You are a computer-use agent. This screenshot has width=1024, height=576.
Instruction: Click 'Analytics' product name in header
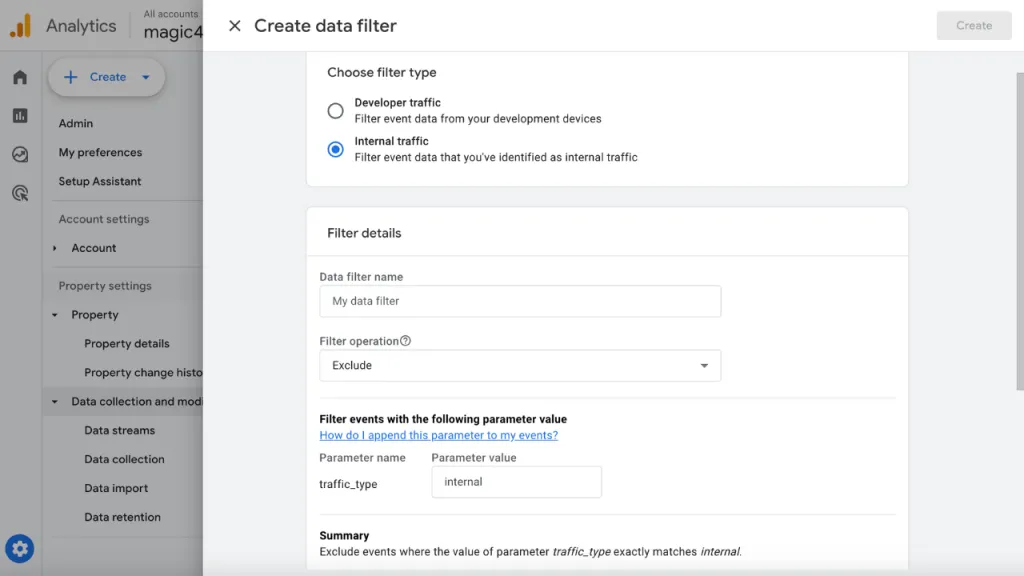pyautogui.click(x=81, y=26)
